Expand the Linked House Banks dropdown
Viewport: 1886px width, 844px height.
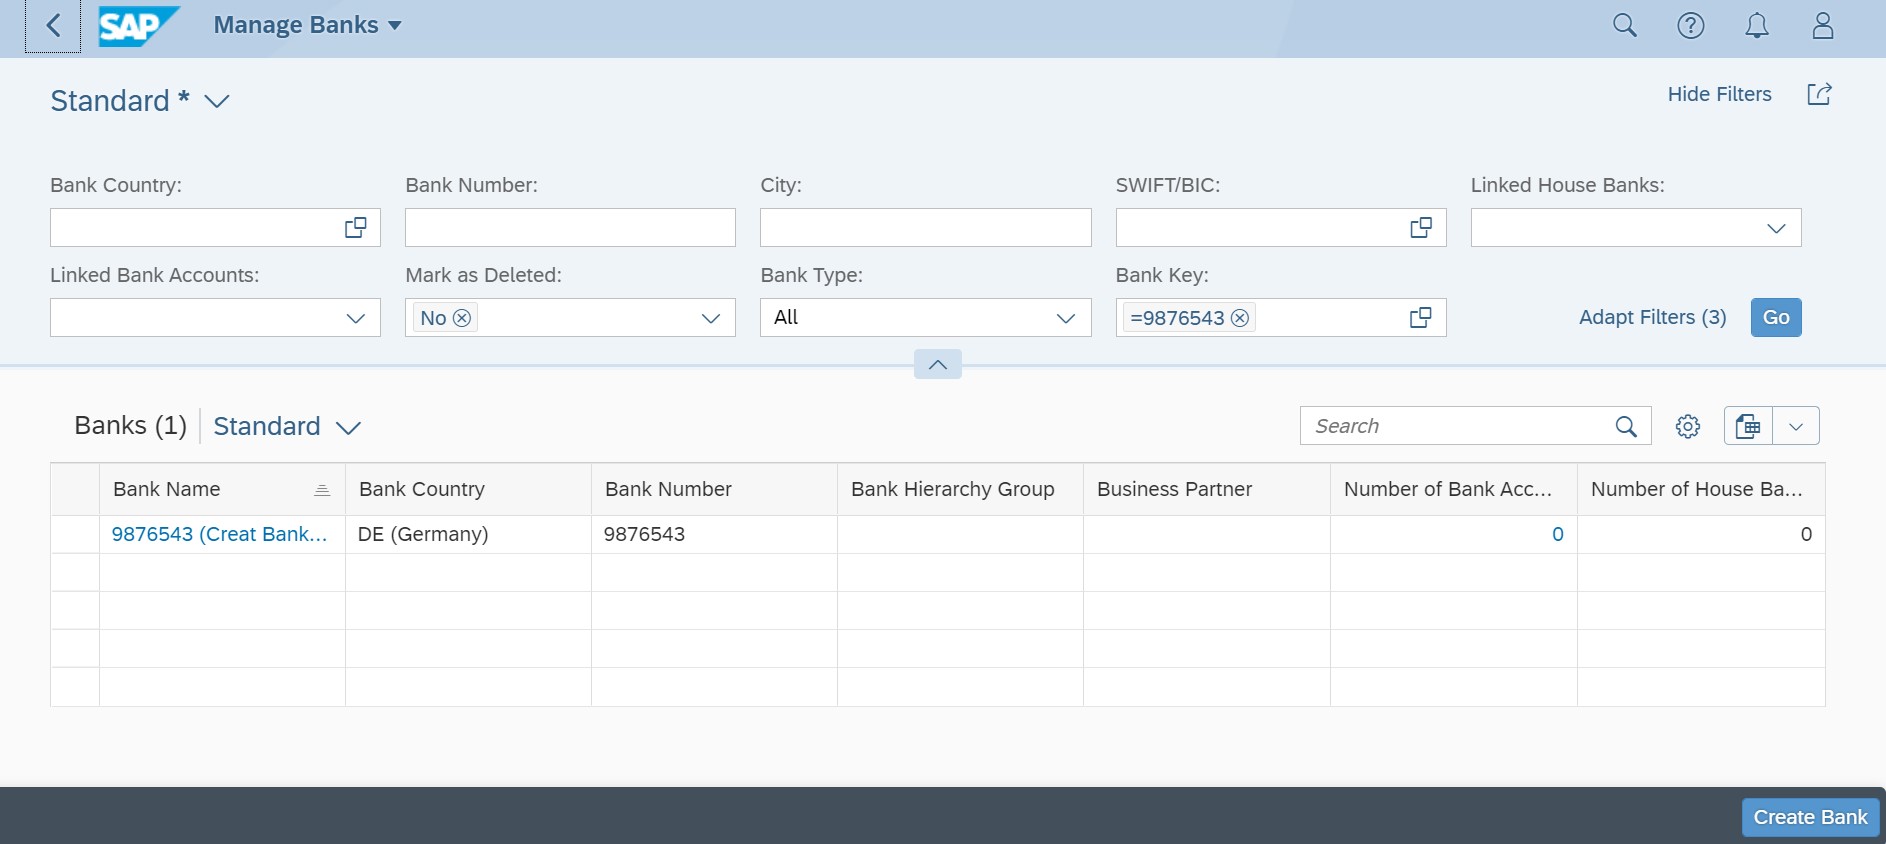[x=1776, y=228]
